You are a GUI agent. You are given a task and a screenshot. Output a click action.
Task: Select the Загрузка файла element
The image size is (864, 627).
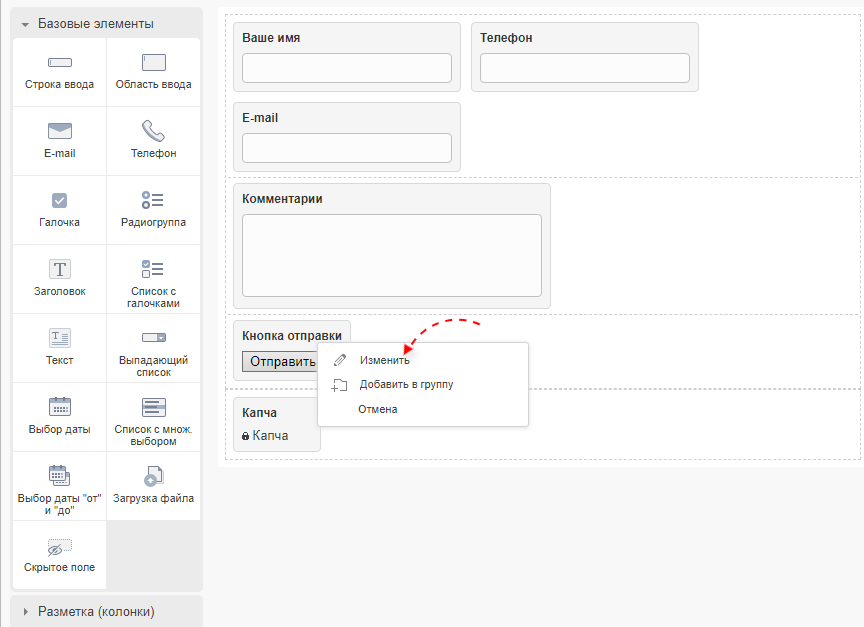click(153, 476)
